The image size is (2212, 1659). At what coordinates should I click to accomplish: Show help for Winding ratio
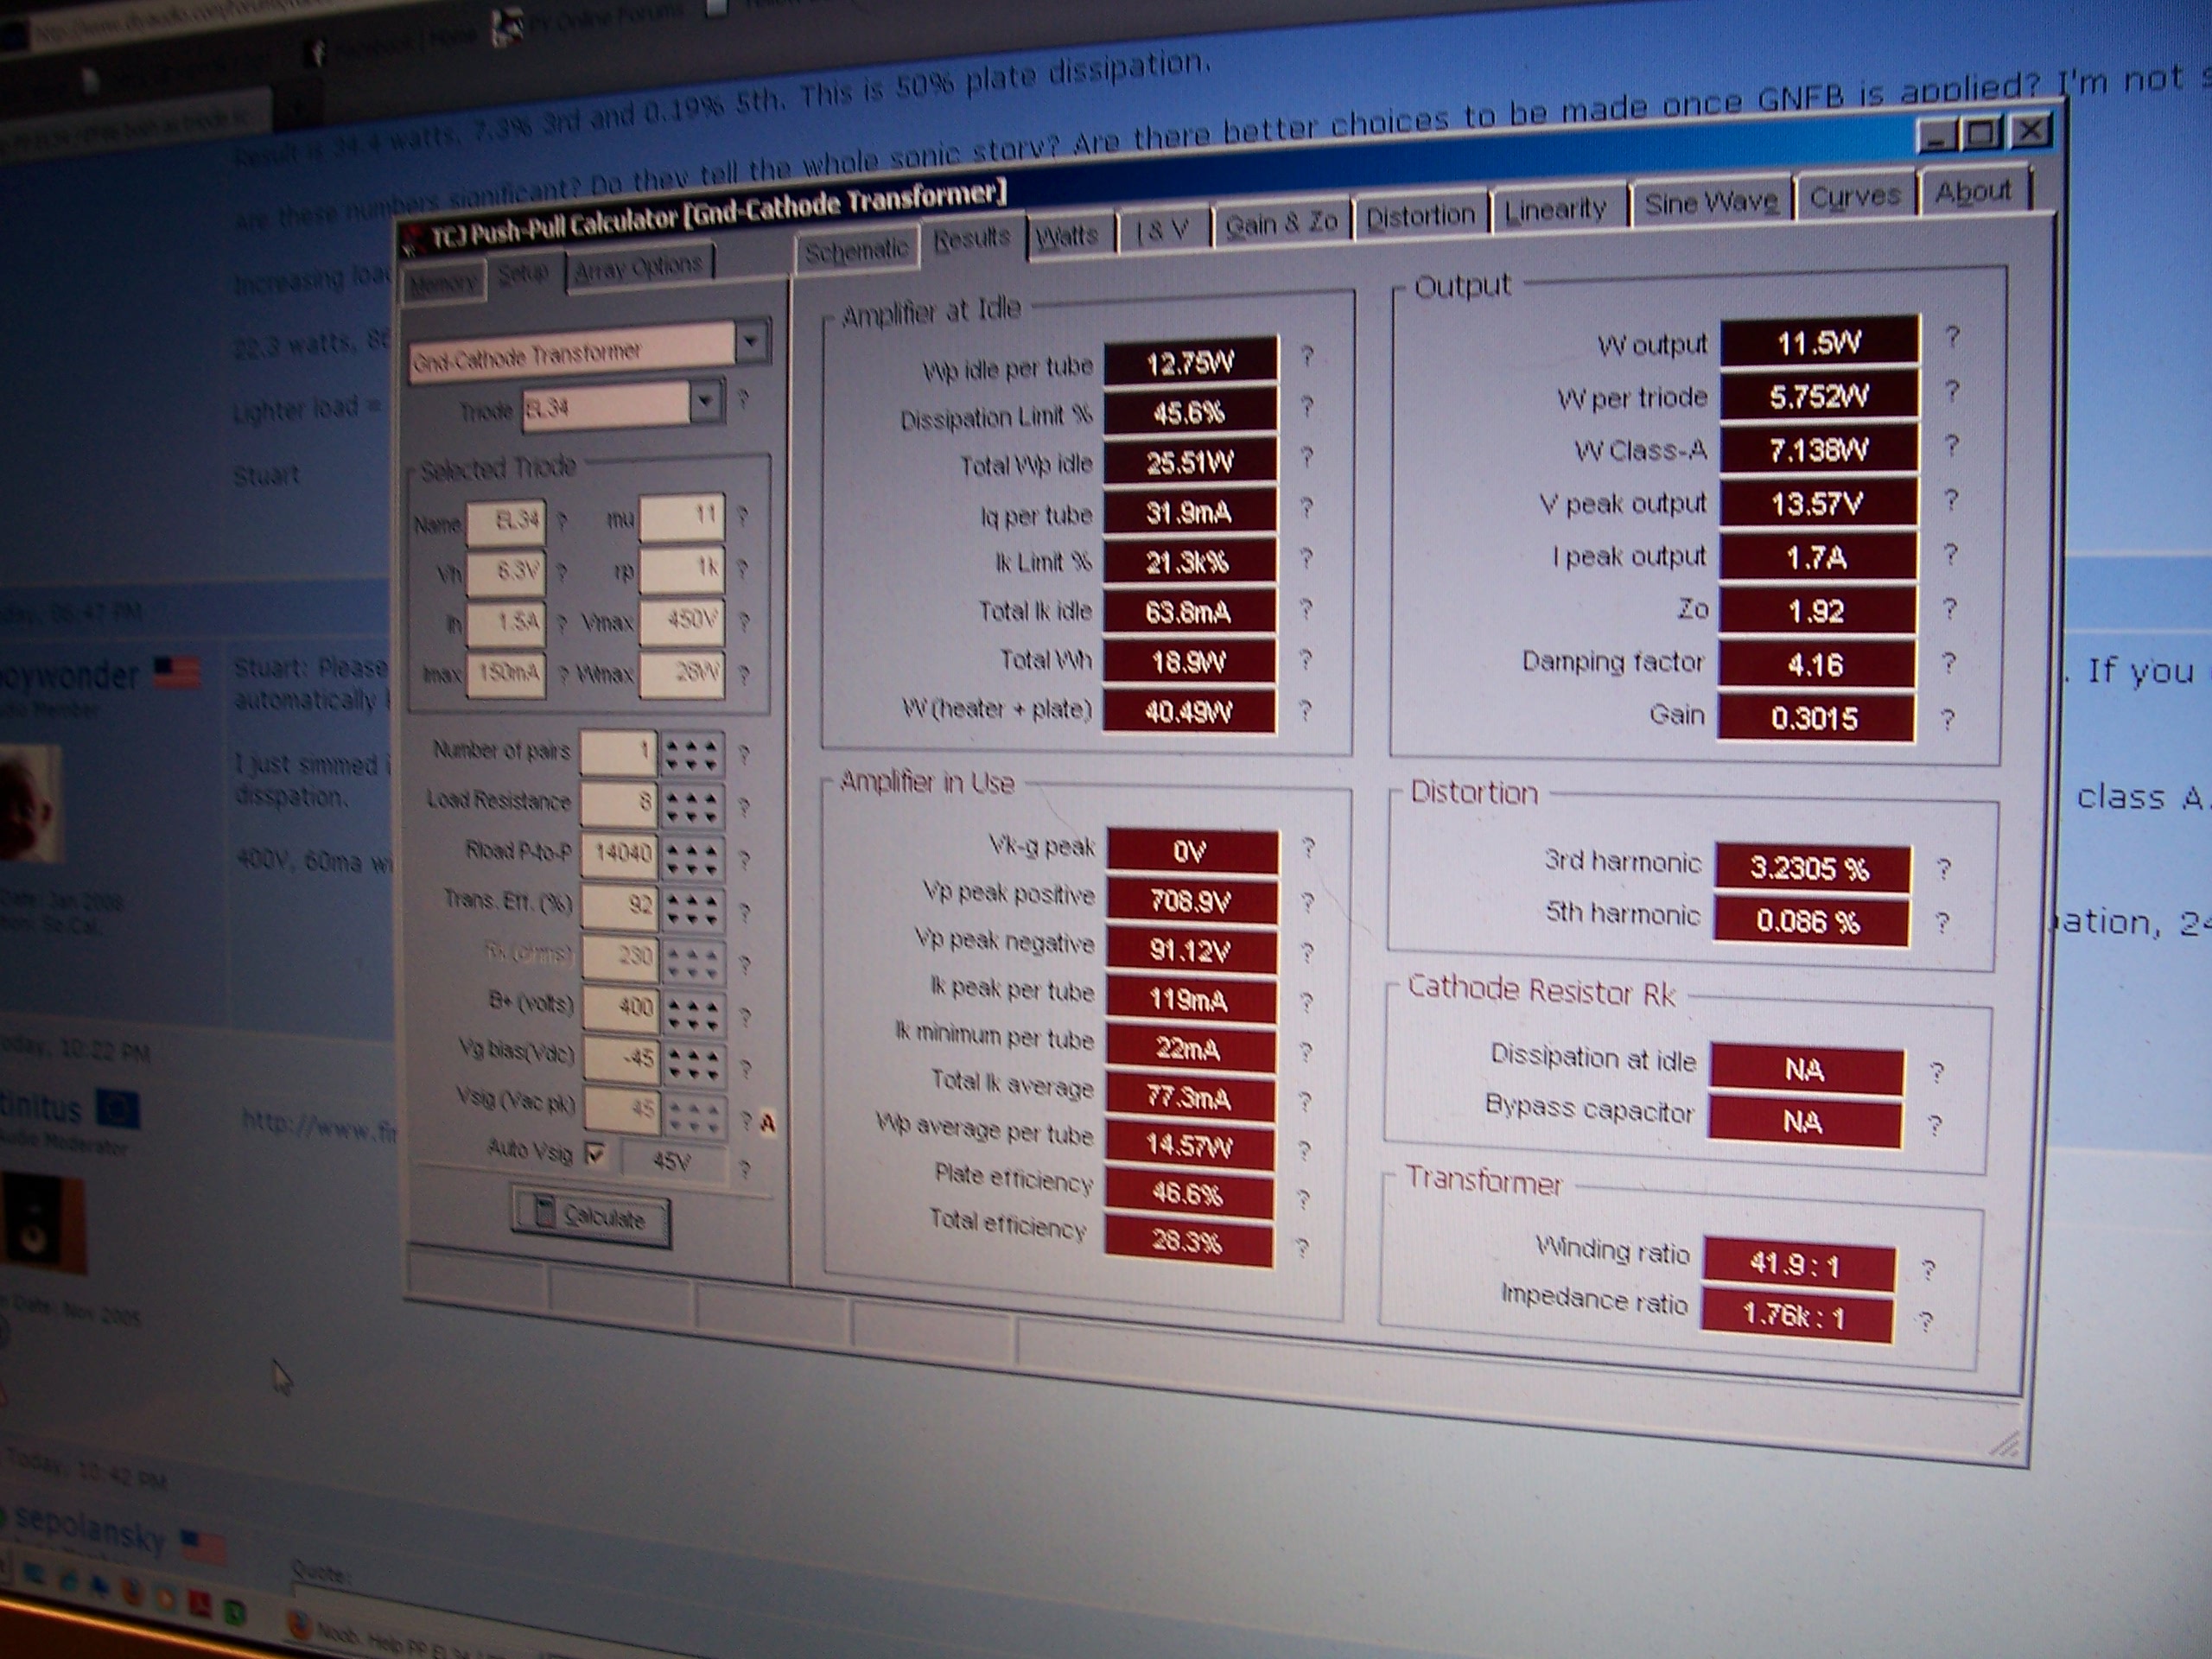point(1929,1270)
